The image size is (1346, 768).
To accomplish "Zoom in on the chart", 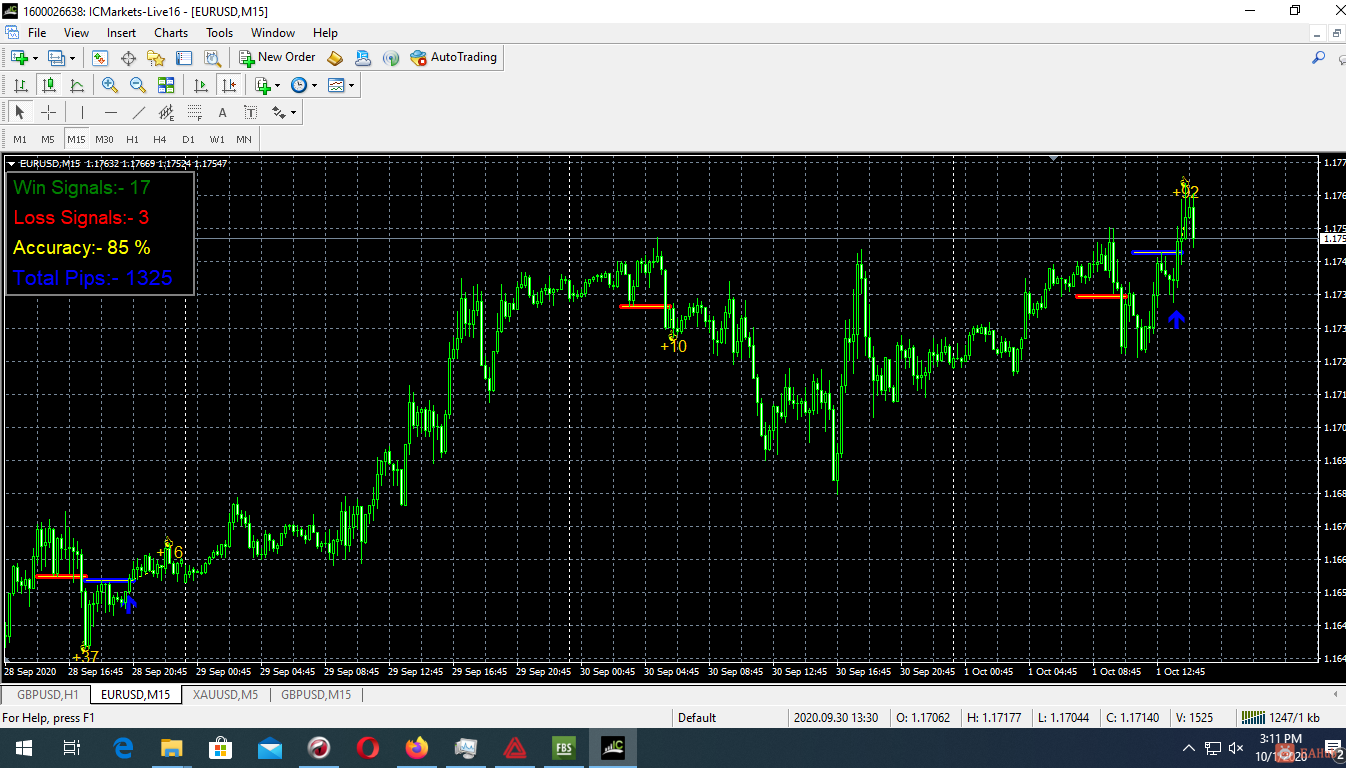I will coord(110,85).
